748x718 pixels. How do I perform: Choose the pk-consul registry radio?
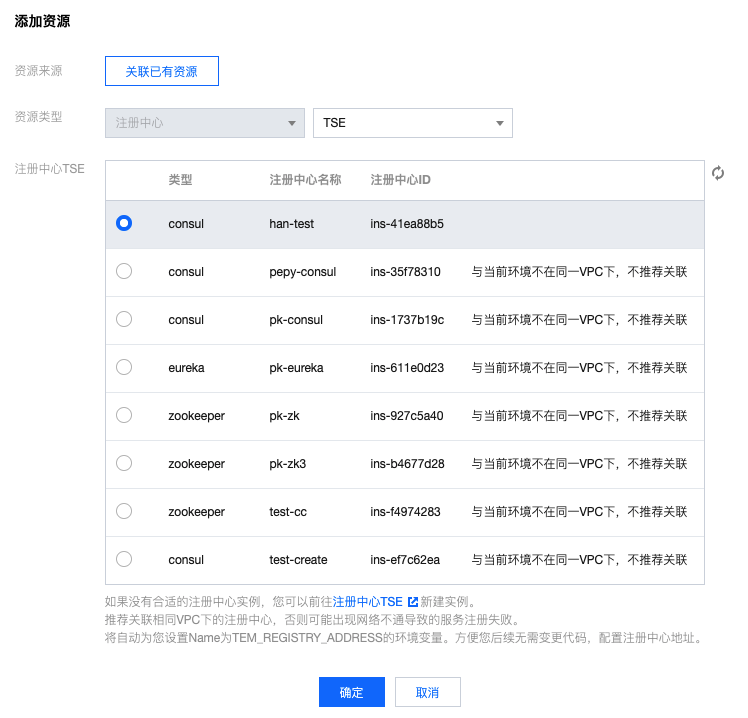click(124, 319)
